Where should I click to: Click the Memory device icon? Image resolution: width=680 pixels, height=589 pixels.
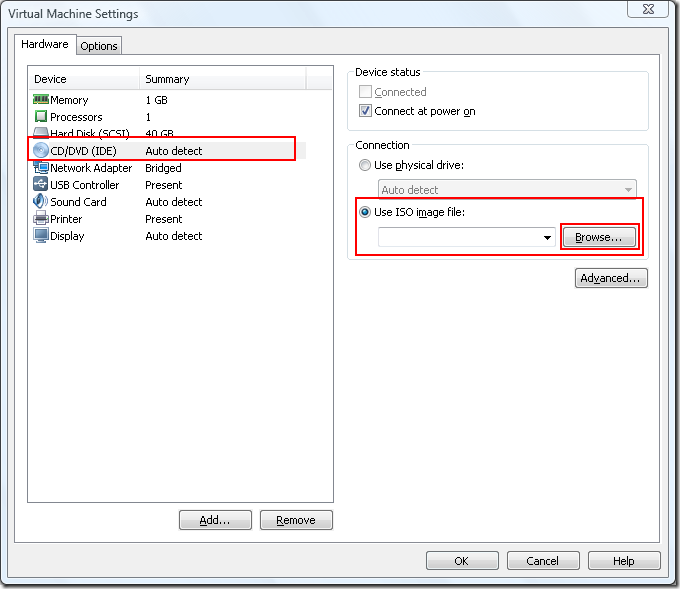pos(41,100)
